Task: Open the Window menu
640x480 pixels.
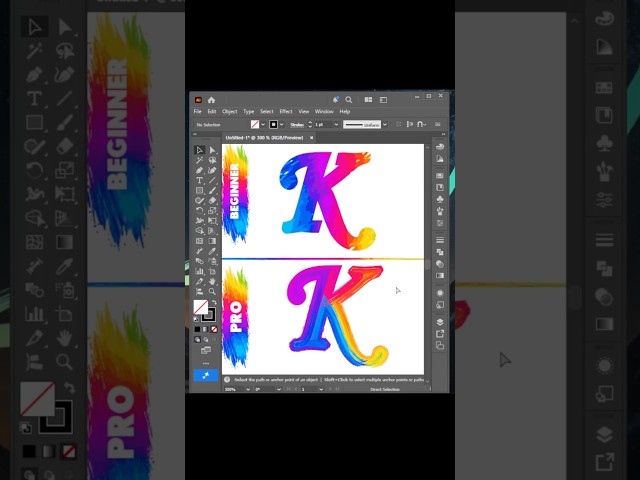Action: (324, 111)
